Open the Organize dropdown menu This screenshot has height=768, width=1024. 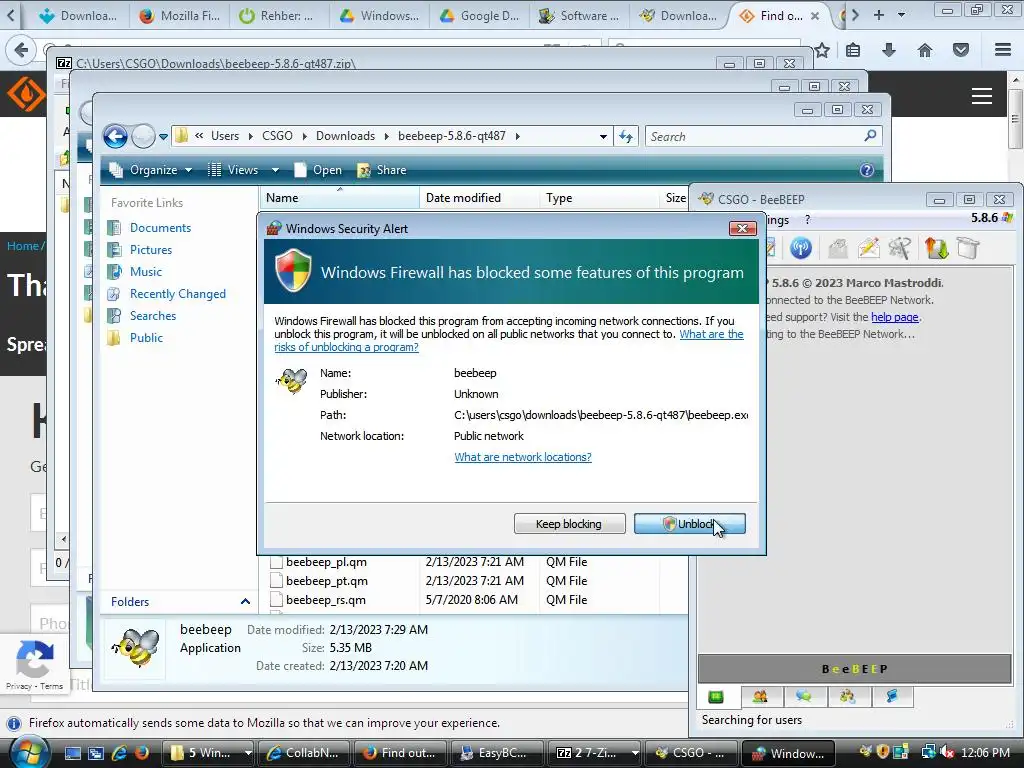click(152, 170)
